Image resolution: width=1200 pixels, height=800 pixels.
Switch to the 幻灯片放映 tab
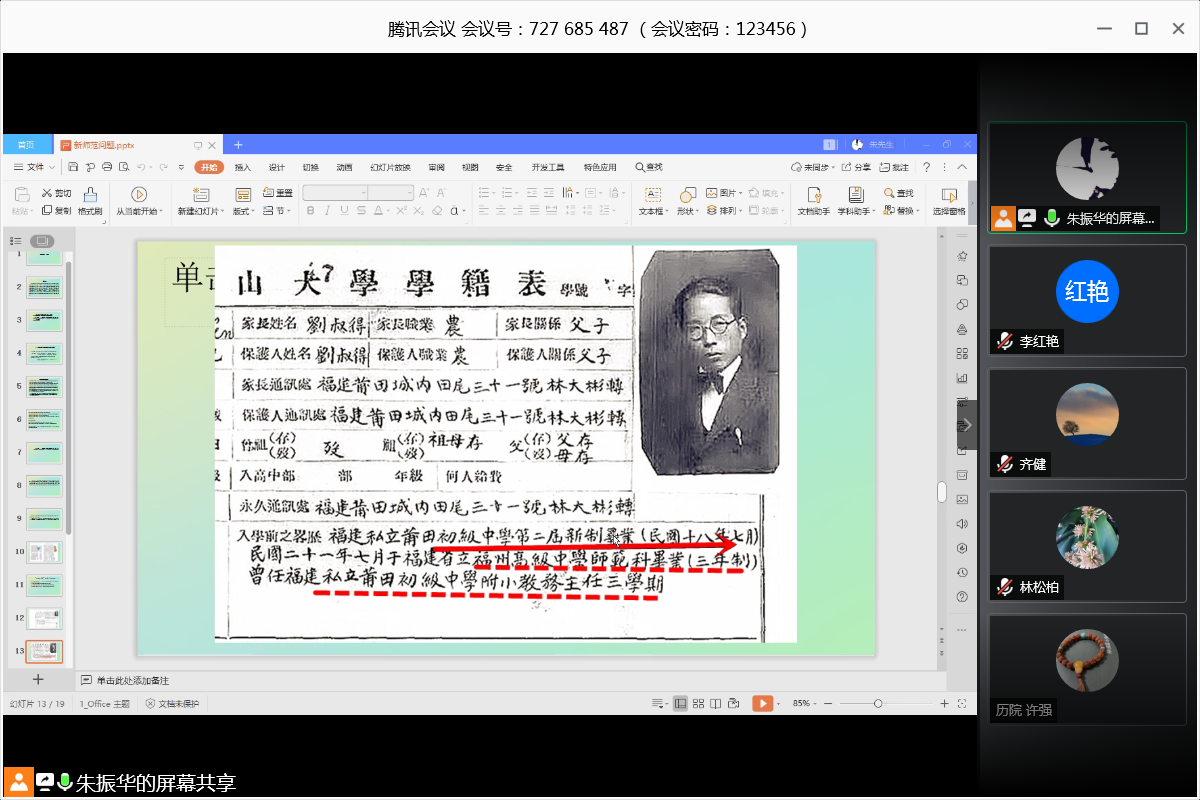tap(390, 167)
